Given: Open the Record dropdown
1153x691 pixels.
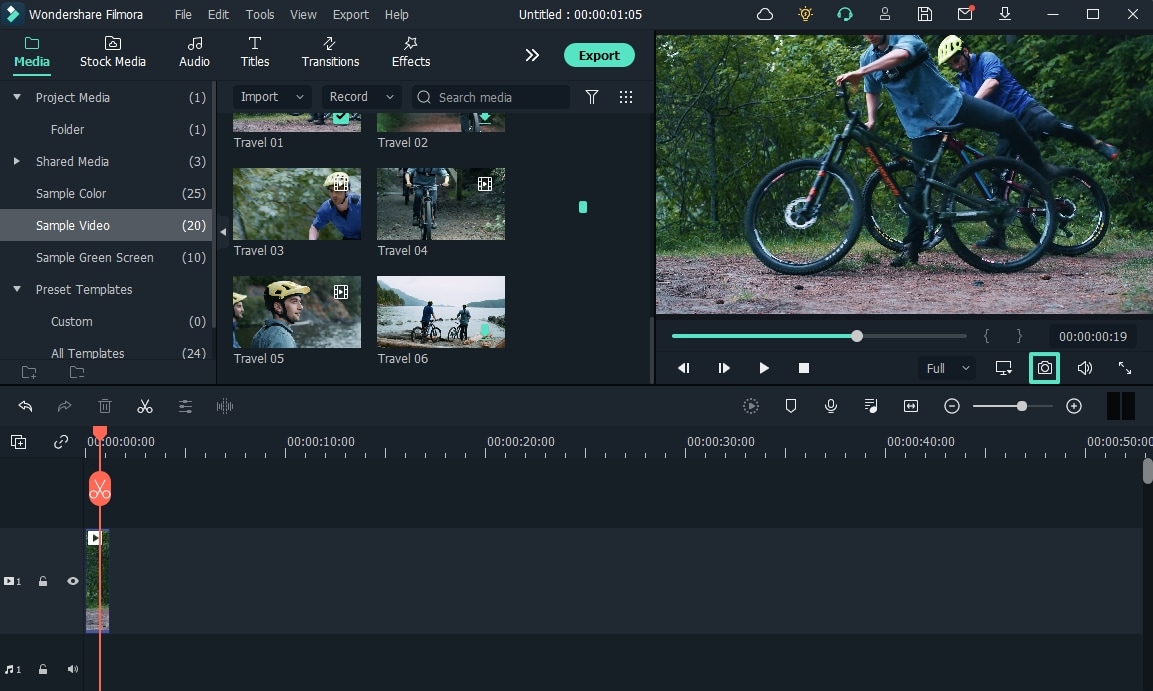Looking at the screenshot, I should point(361,97).
